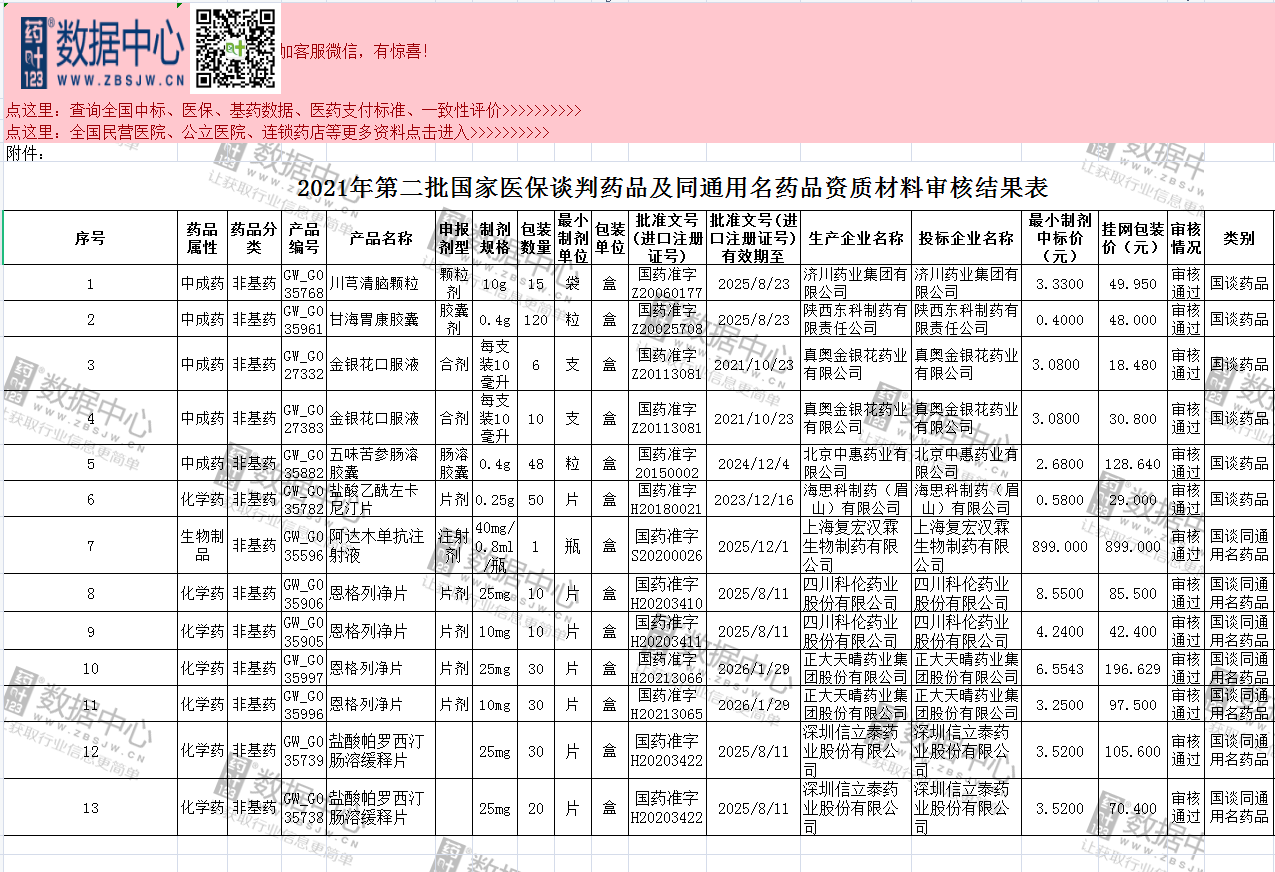1275x872 pixels.
Task: Select the 批准文号有效期至 column header
Action: click(756, 238)
